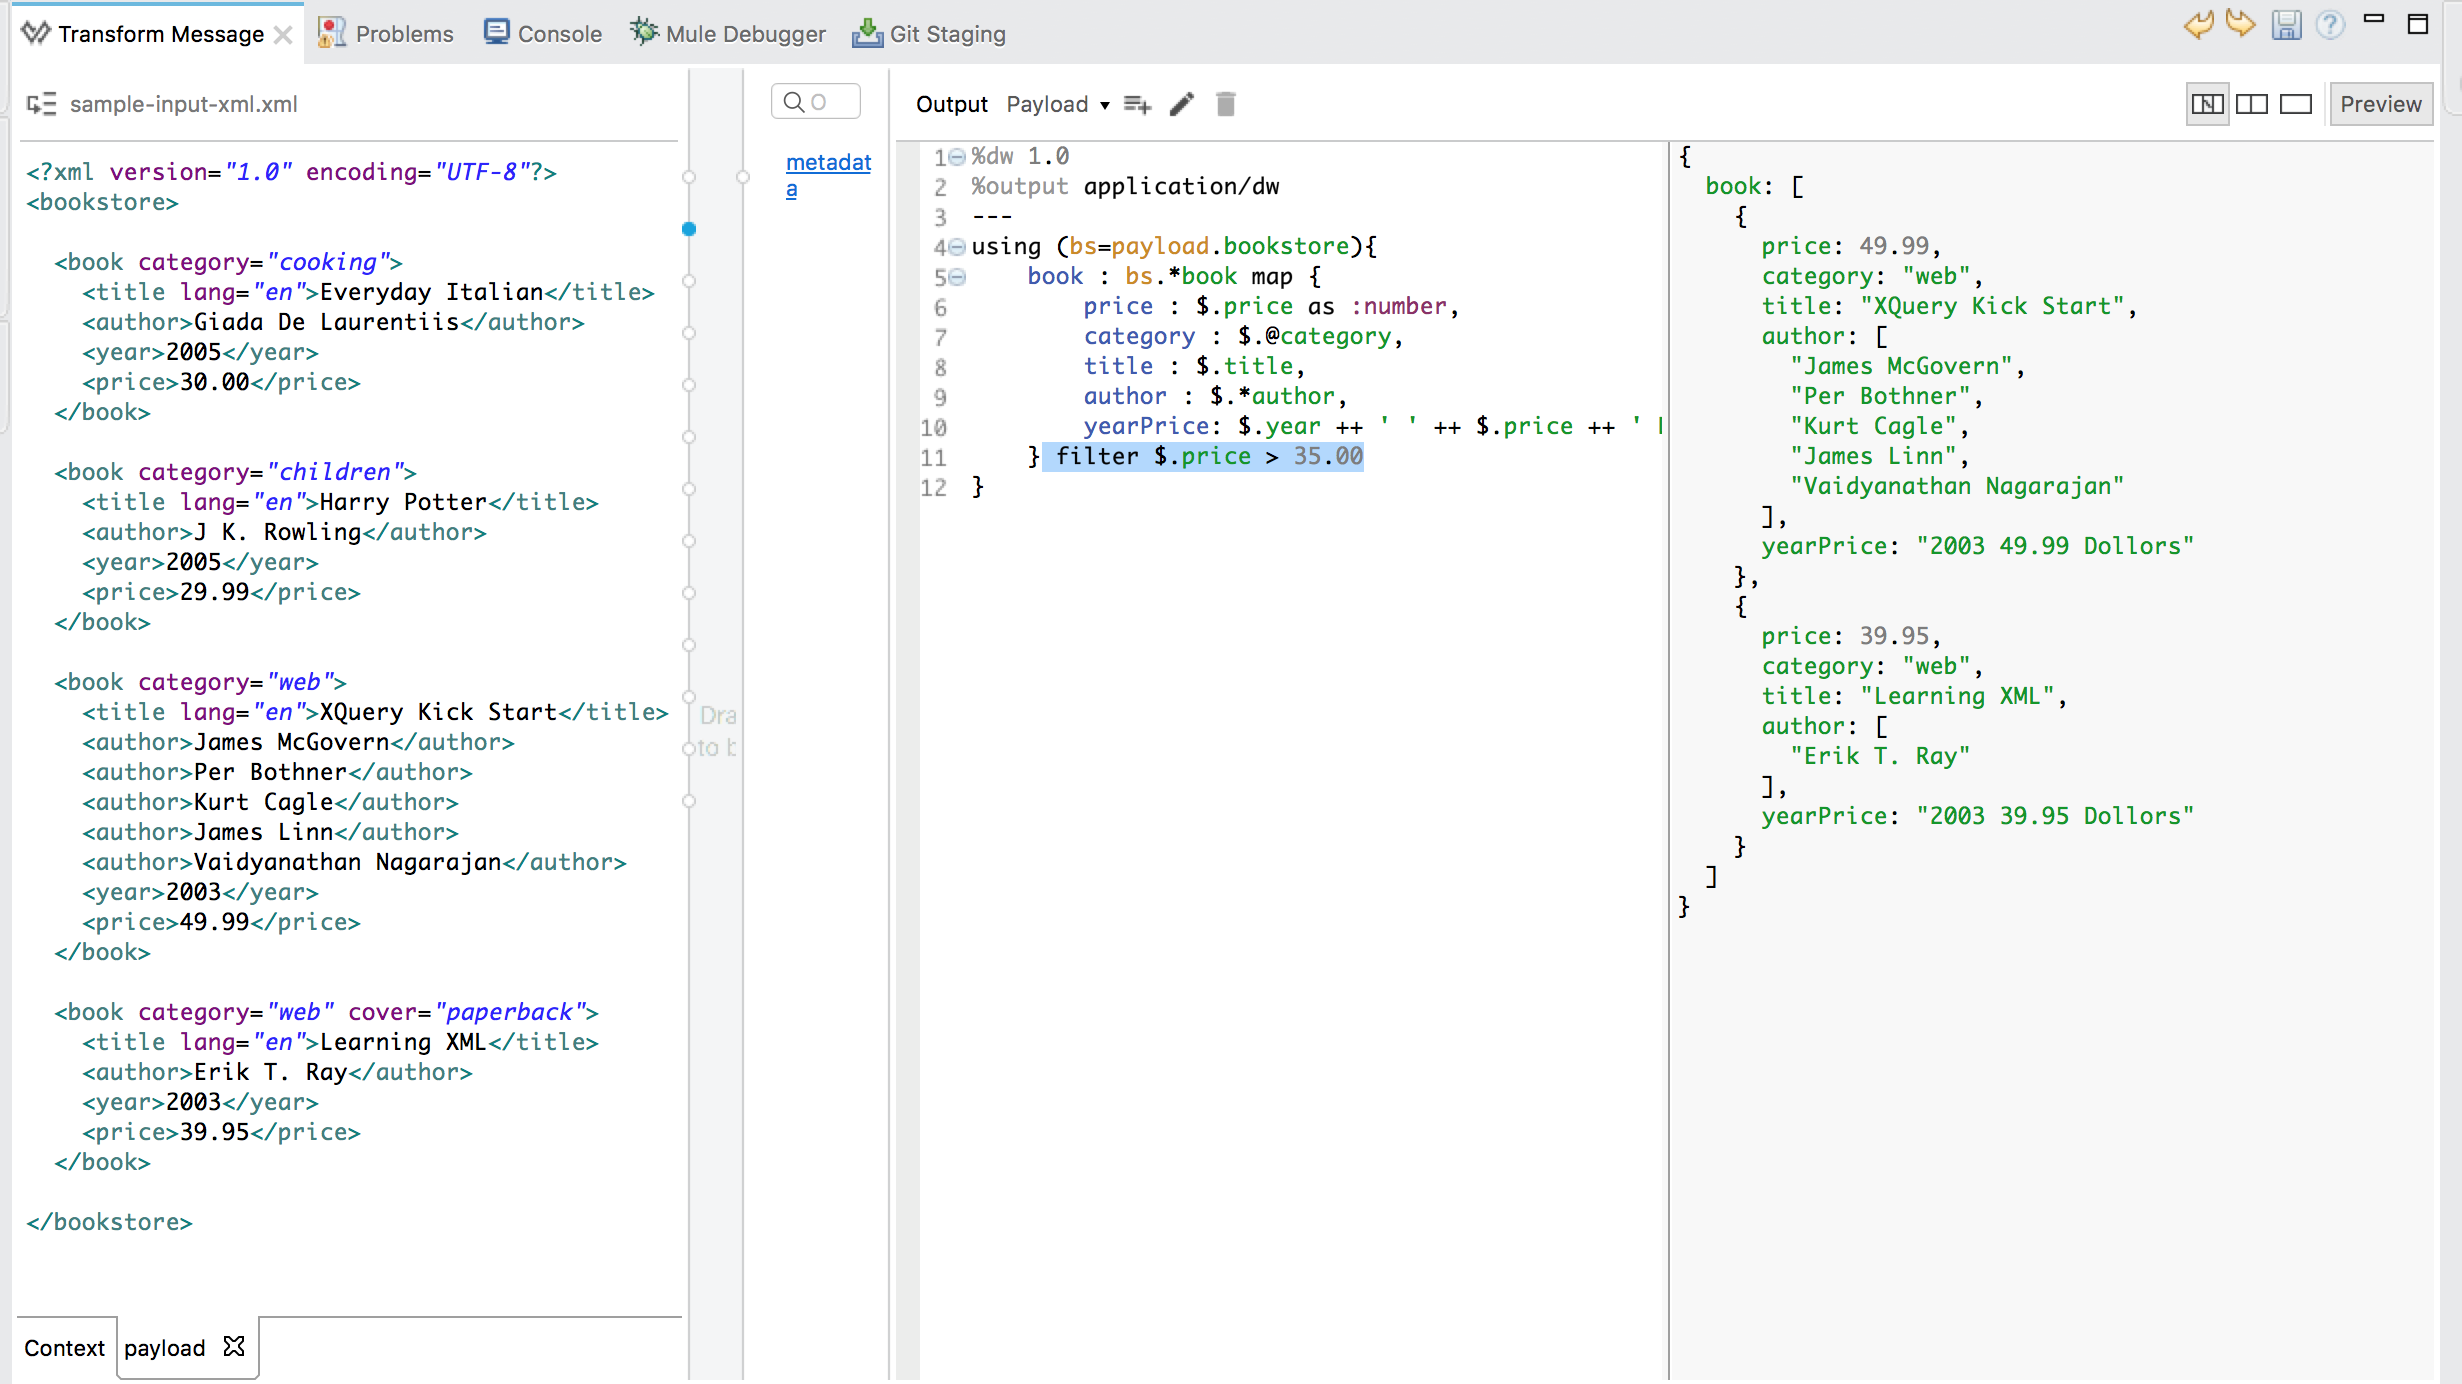Open the Mule Debugger tab
Viewport: 2462px width, 1384px height.
point(728,34)
